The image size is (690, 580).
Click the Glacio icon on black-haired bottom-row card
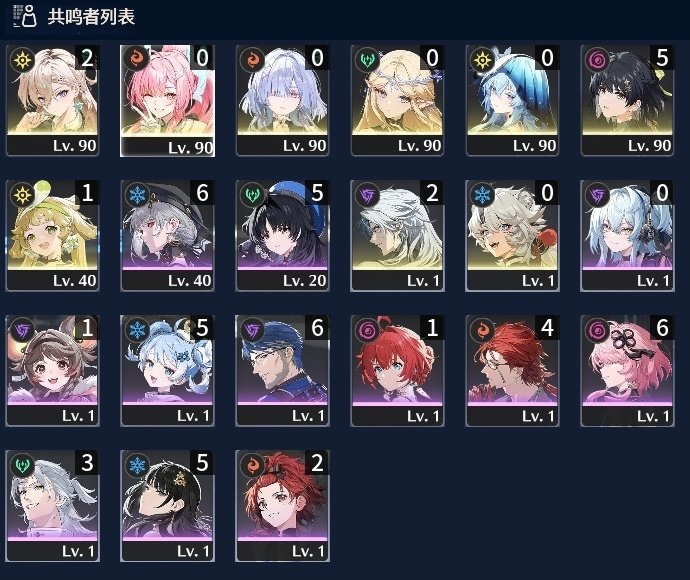coord(137,465)
